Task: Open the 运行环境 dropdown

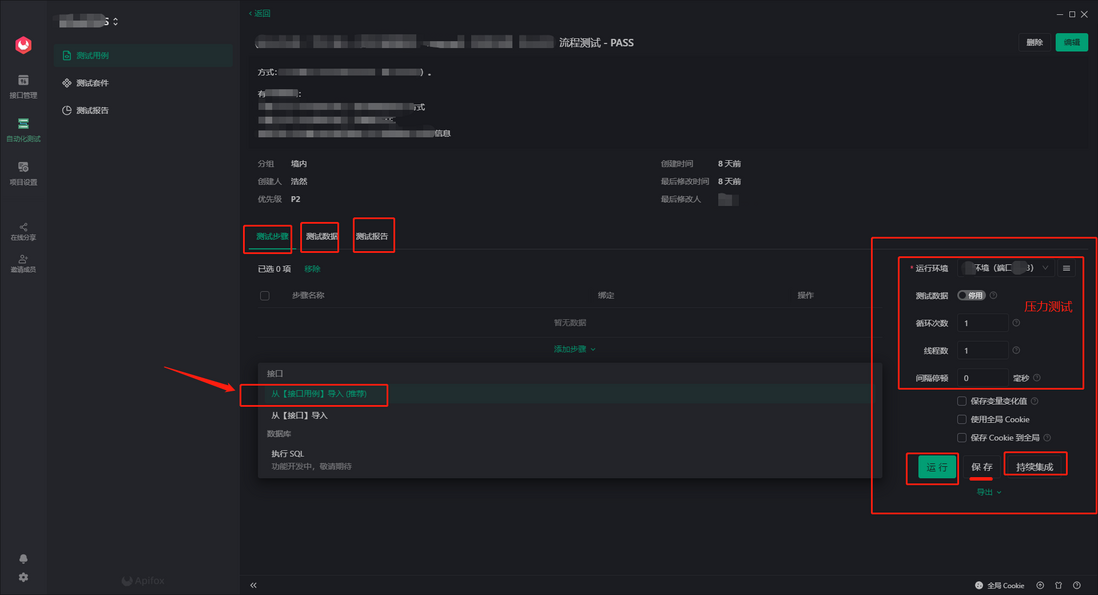Action: [x=1007, y=268]
